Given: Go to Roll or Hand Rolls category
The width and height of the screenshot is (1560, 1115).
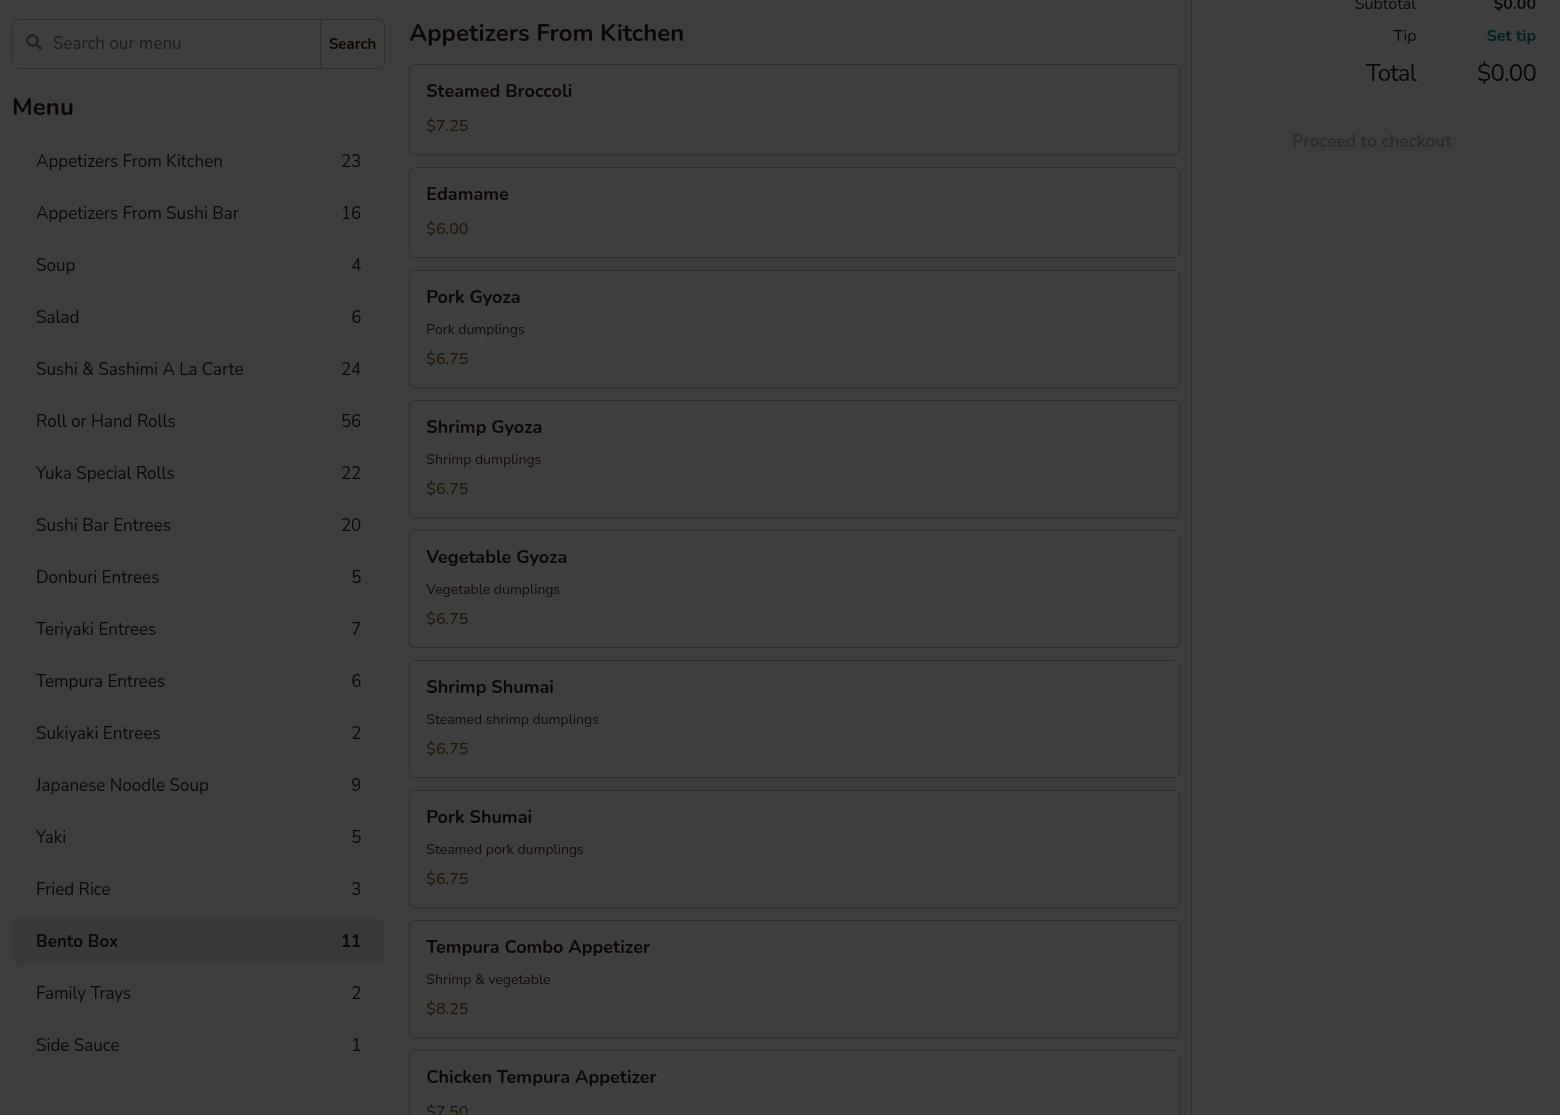Looking at the screenshot, I should point(198,421).
